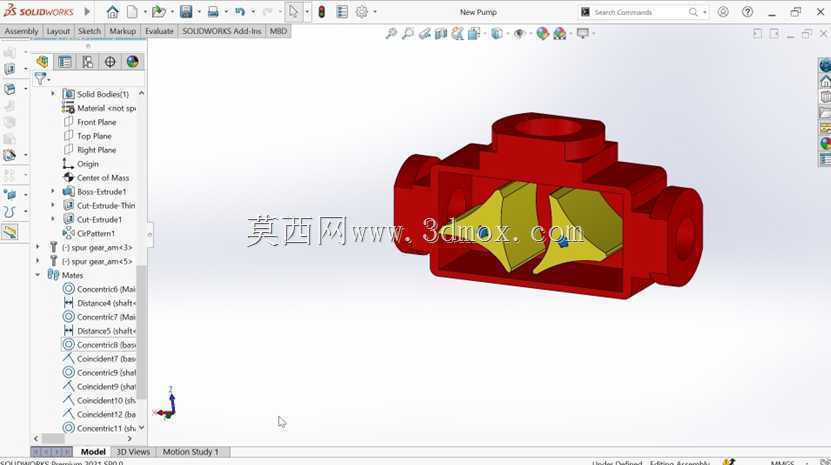Print using the printer icon
The width and height of the screenshot is (831, 465).
point(213,12)
